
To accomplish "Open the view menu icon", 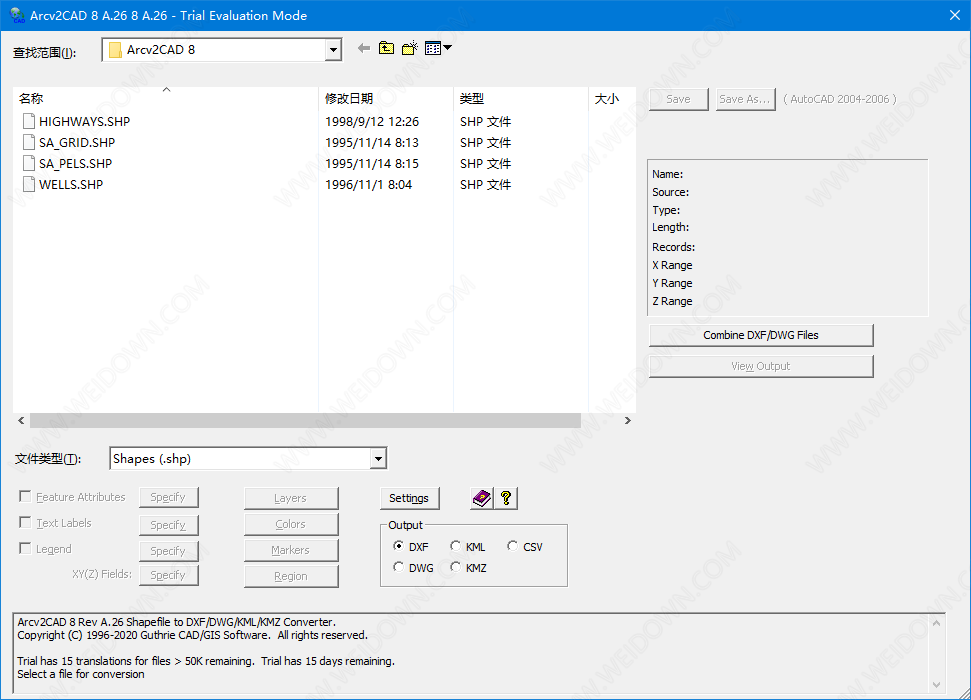I will pos(438,48).
